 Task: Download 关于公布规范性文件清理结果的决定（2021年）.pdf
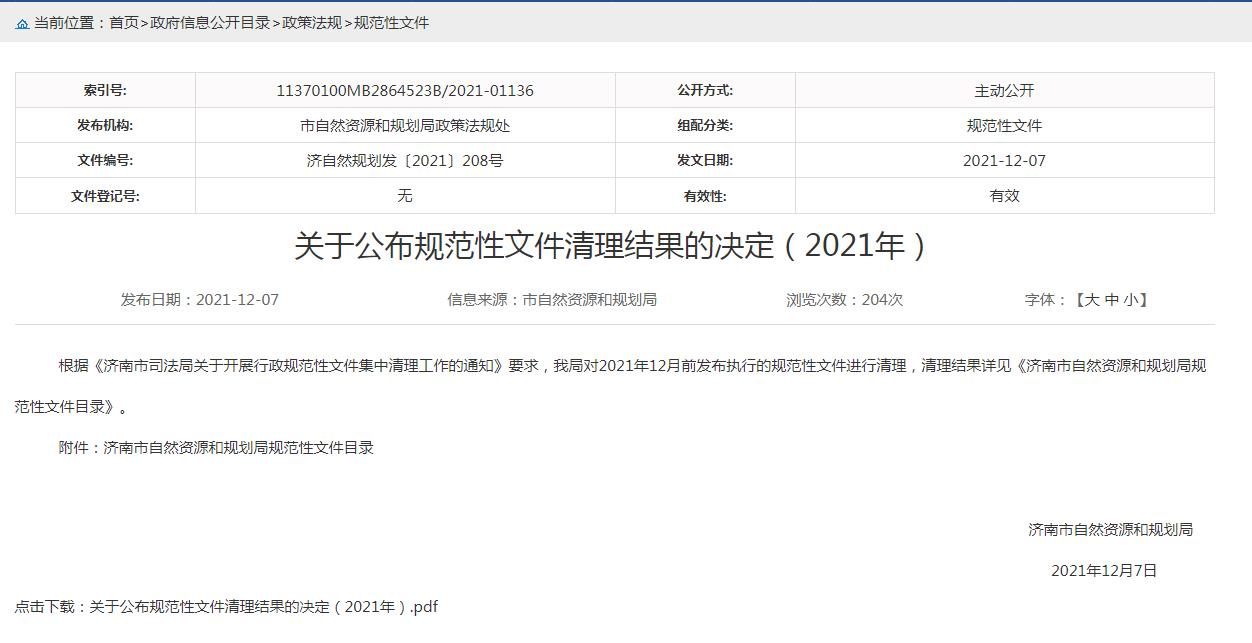(x=264, y=606)
